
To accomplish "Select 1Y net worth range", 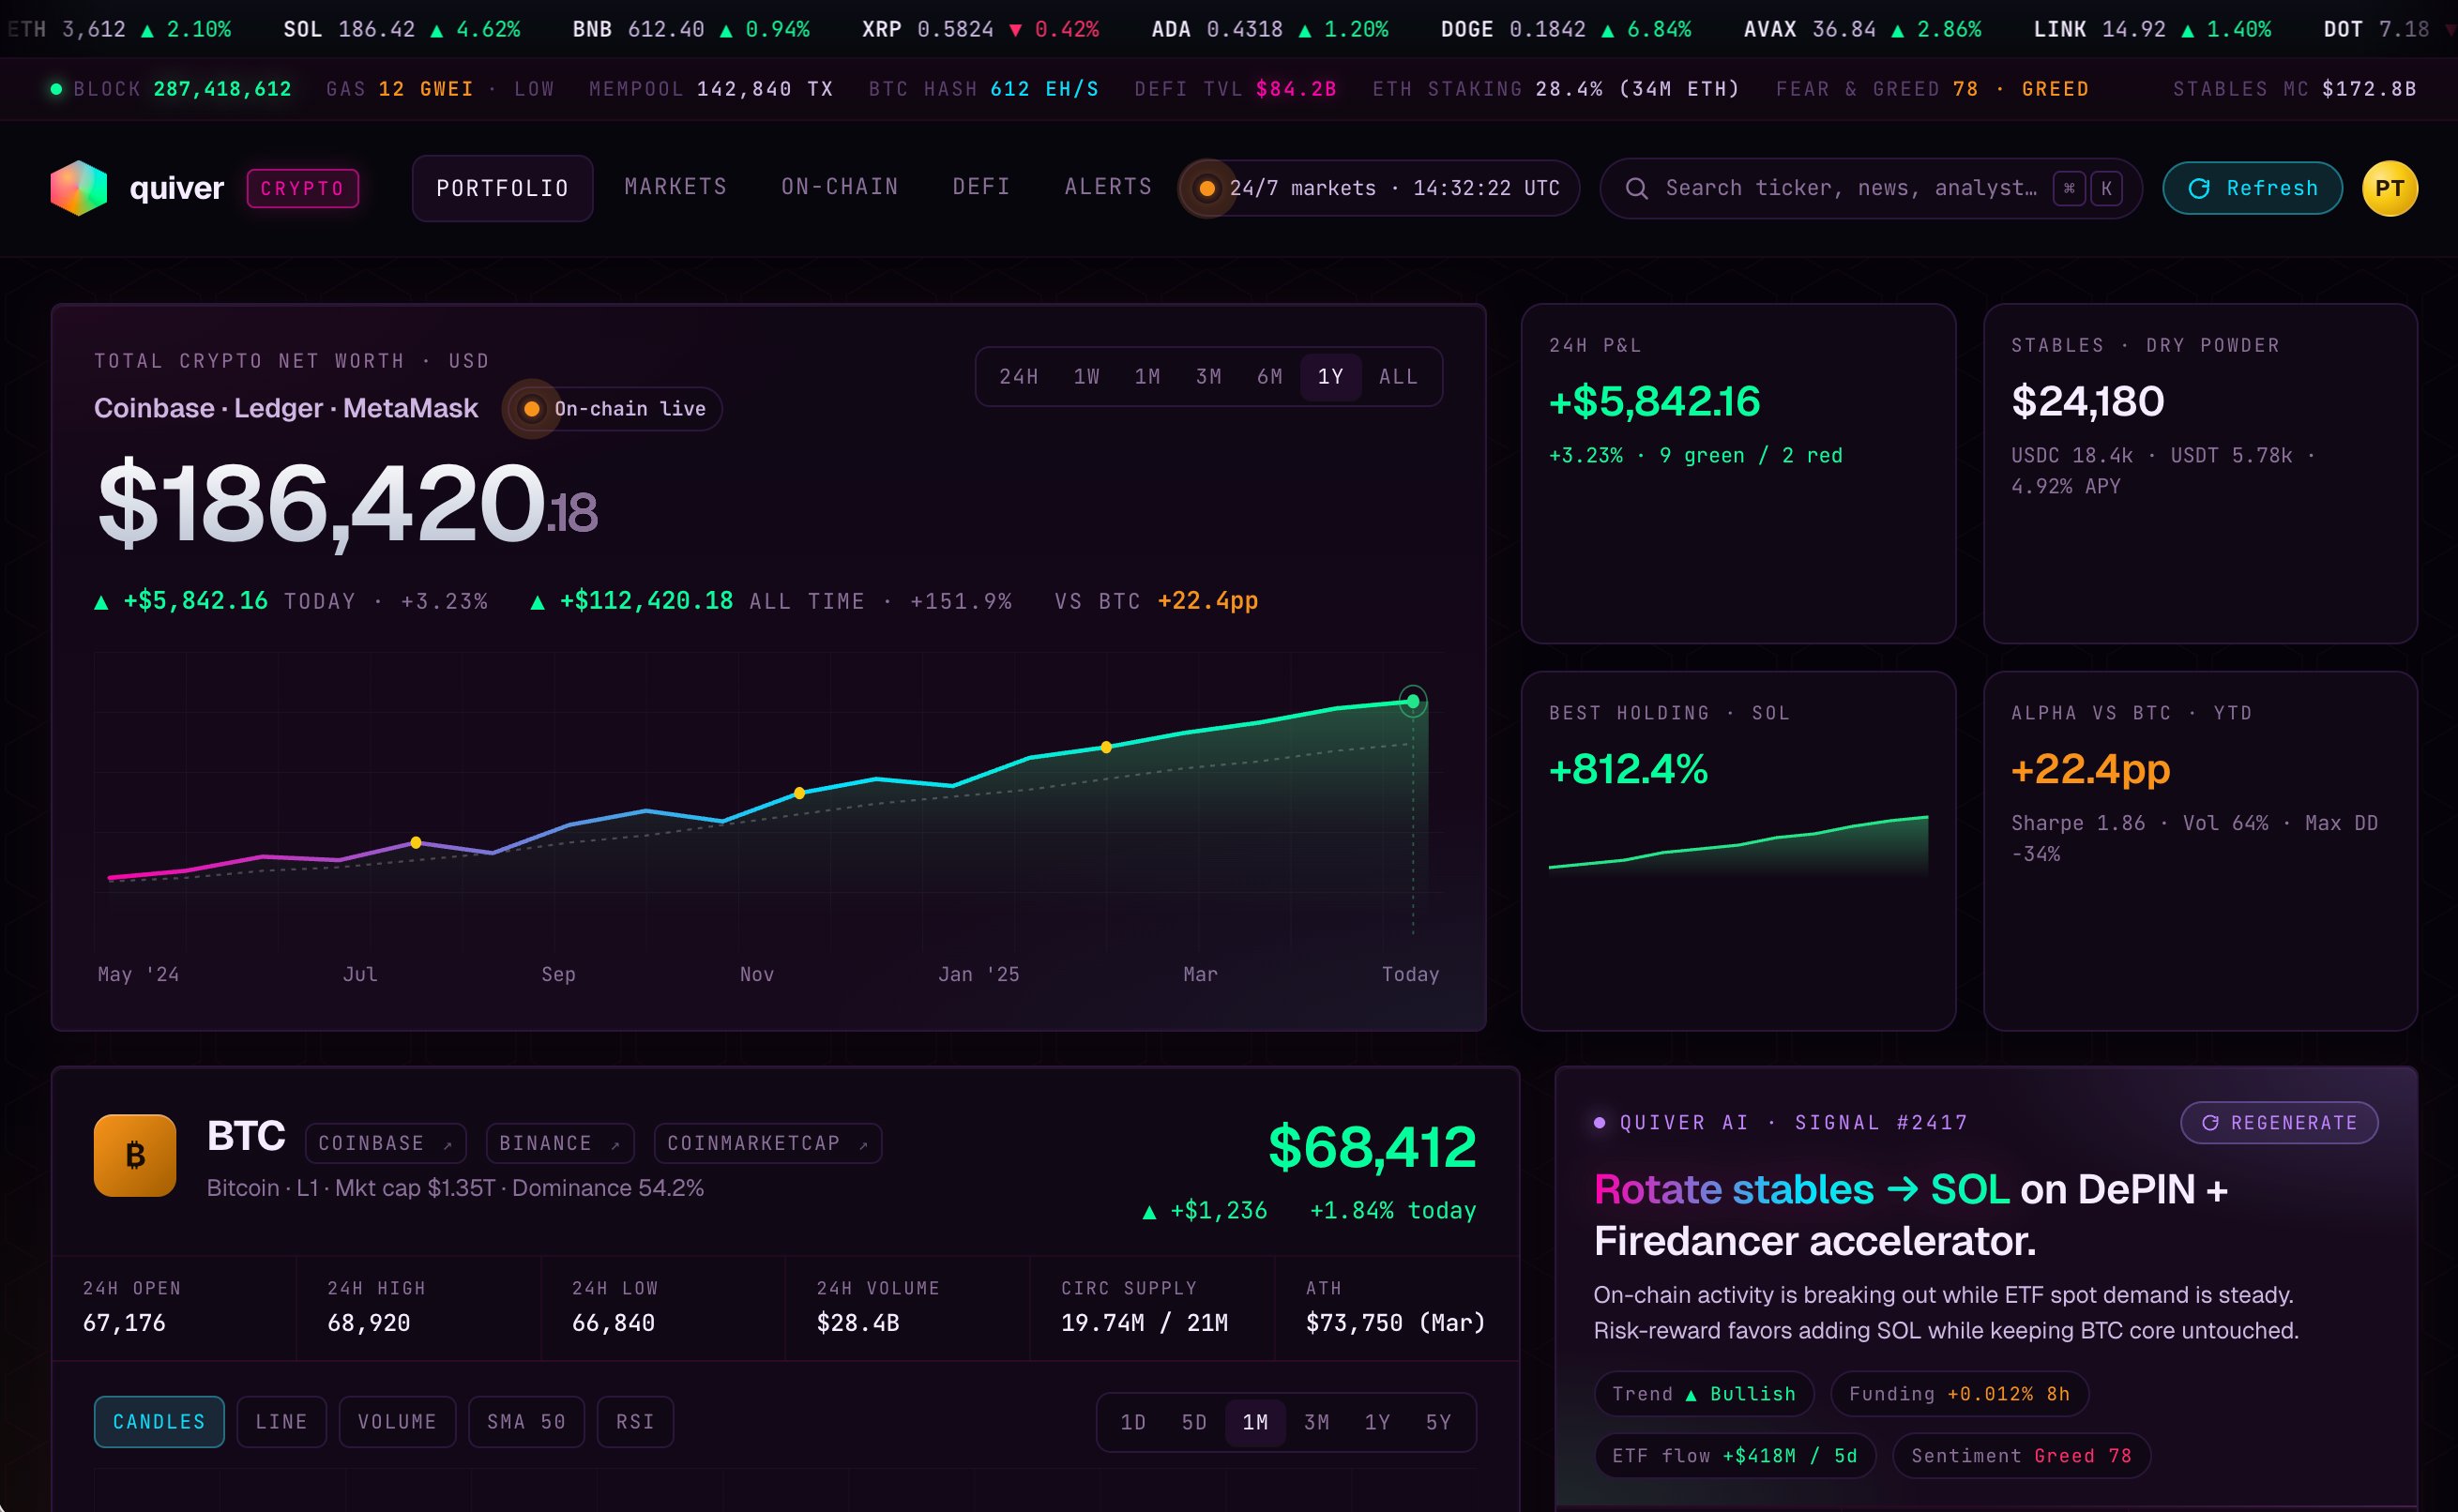I will (x=1330, y=377).
